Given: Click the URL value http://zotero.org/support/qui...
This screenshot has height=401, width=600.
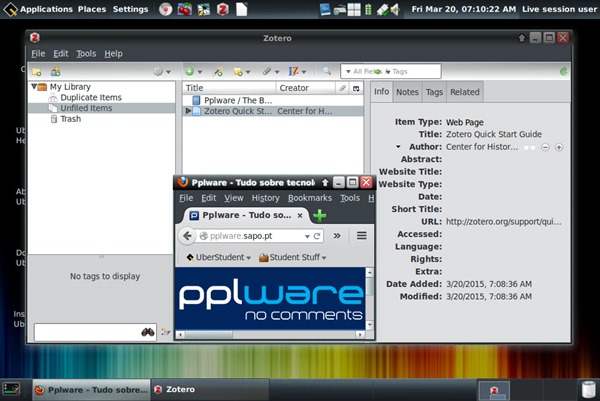Looking at the screenshot, I should 504,222.
